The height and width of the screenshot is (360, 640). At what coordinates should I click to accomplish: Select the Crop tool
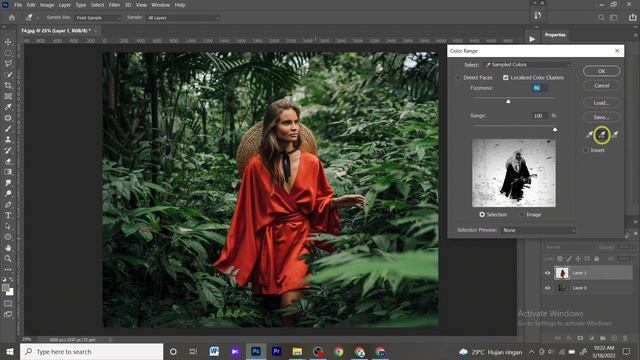click(8, 85)
